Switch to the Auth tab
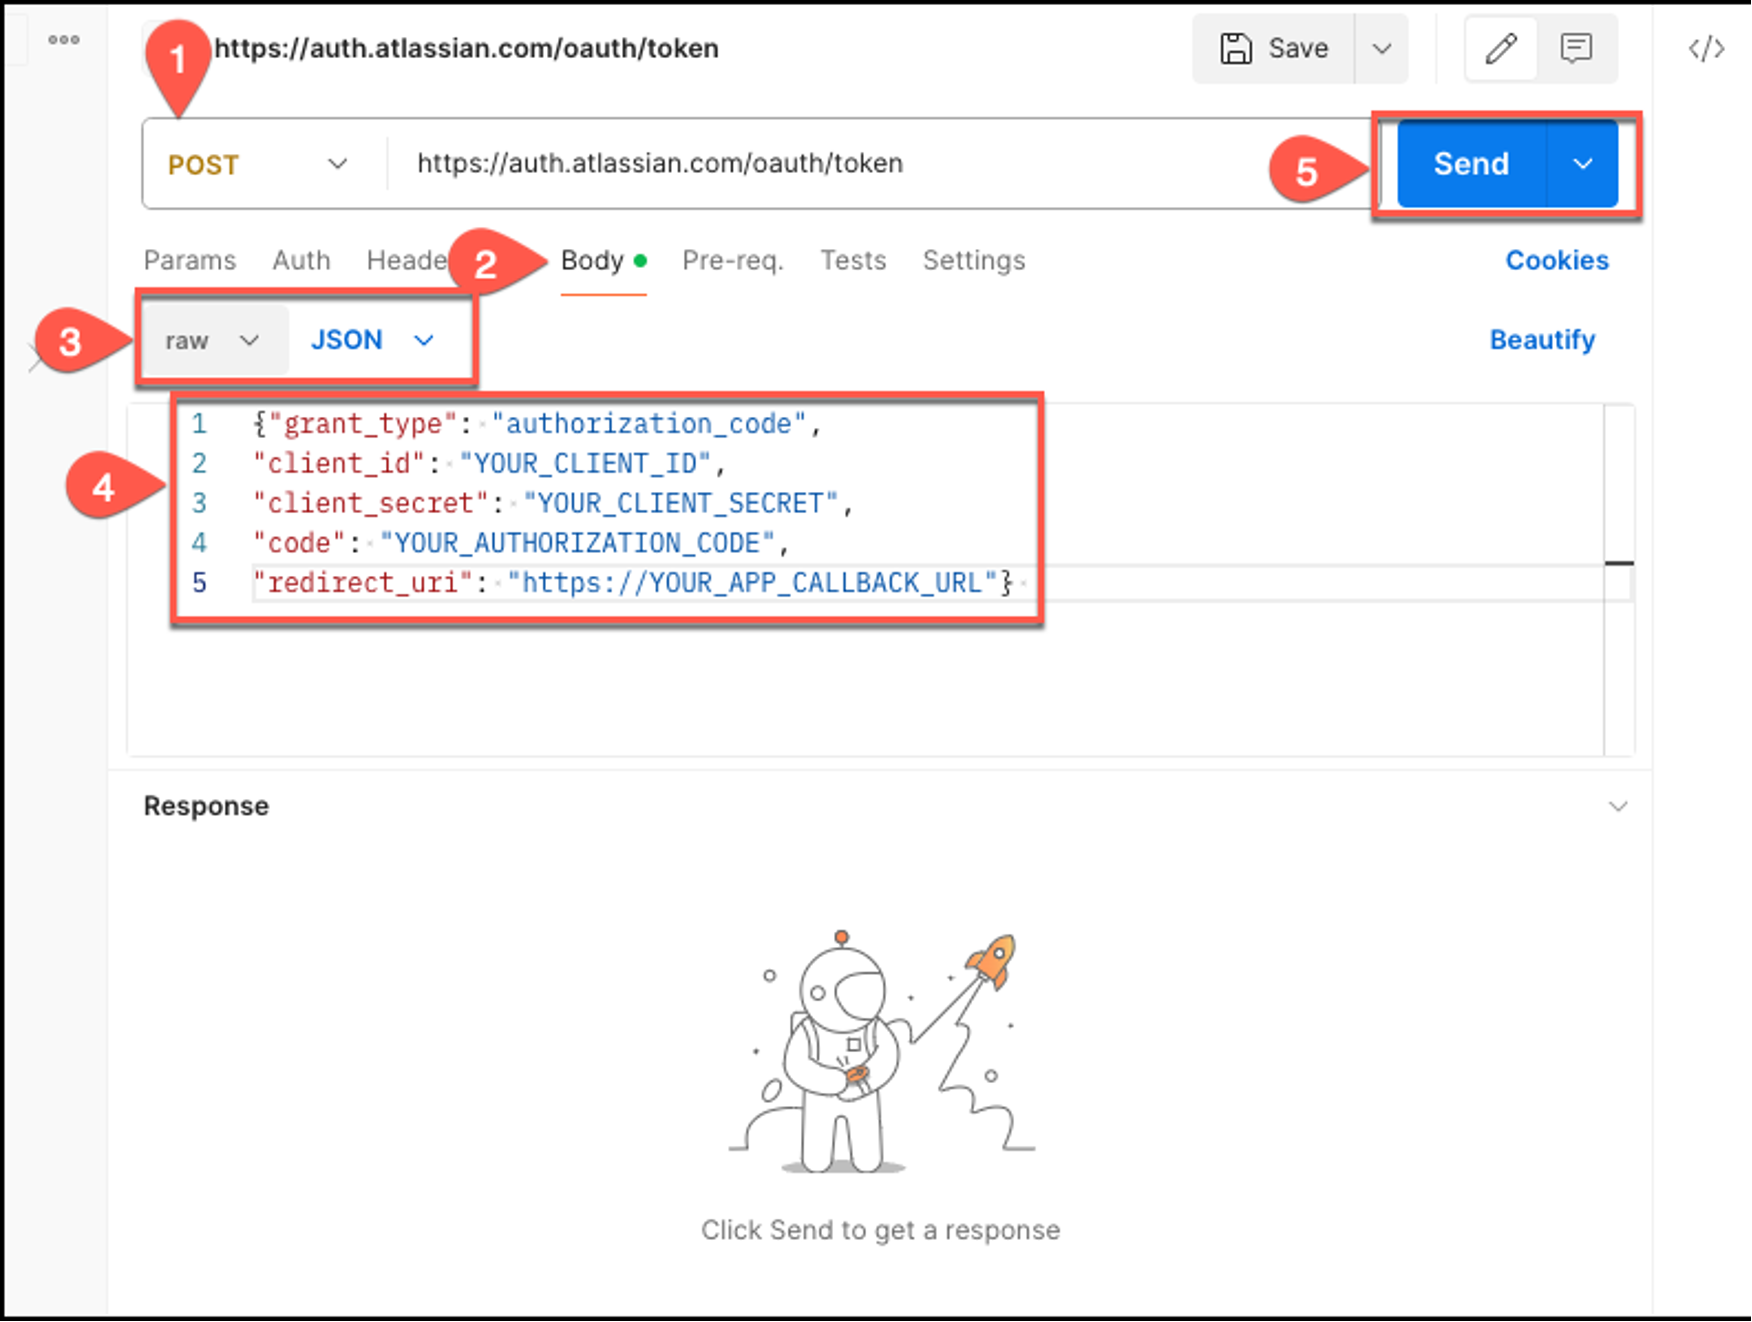 tap(301, 261)
